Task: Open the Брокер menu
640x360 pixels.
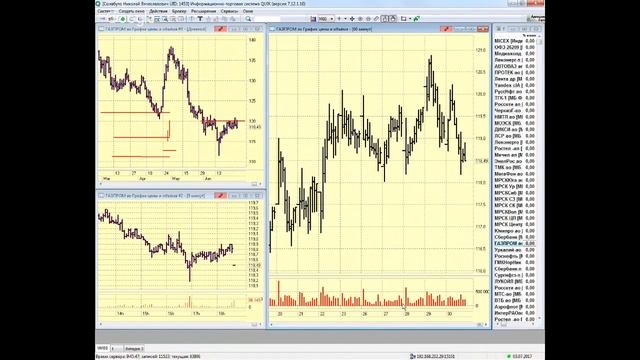Action: click(x=179, y=11)
